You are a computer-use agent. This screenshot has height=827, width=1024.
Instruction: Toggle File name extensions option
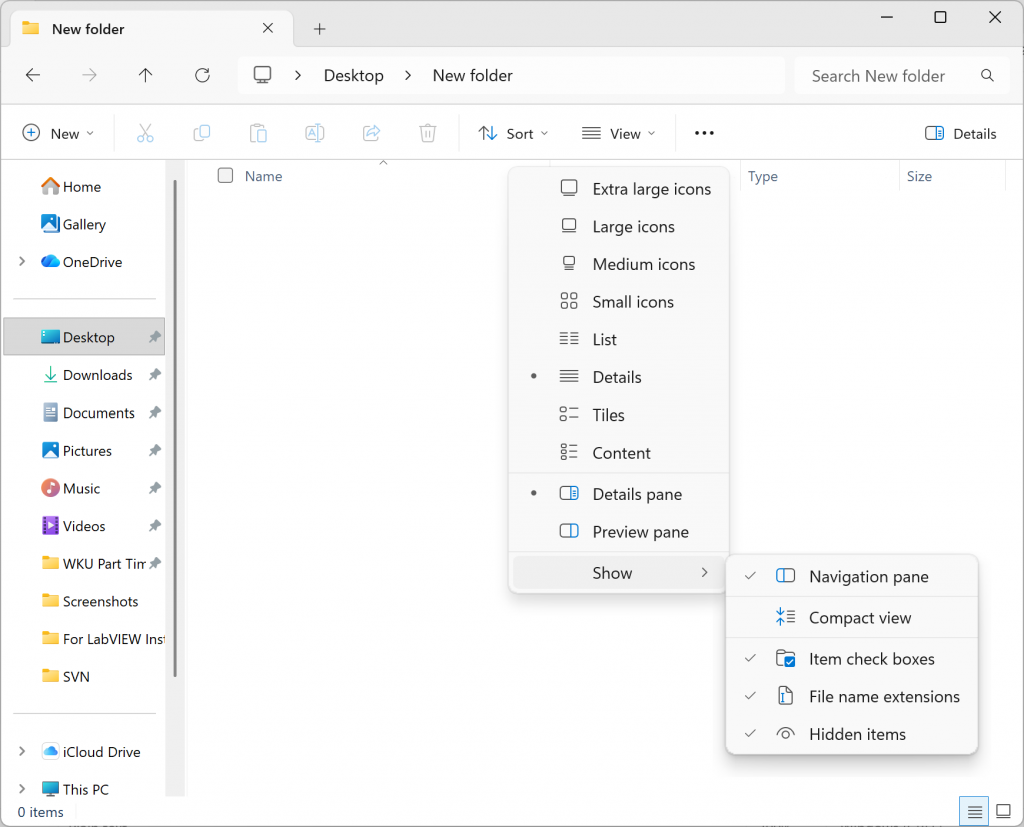(852, 696)
